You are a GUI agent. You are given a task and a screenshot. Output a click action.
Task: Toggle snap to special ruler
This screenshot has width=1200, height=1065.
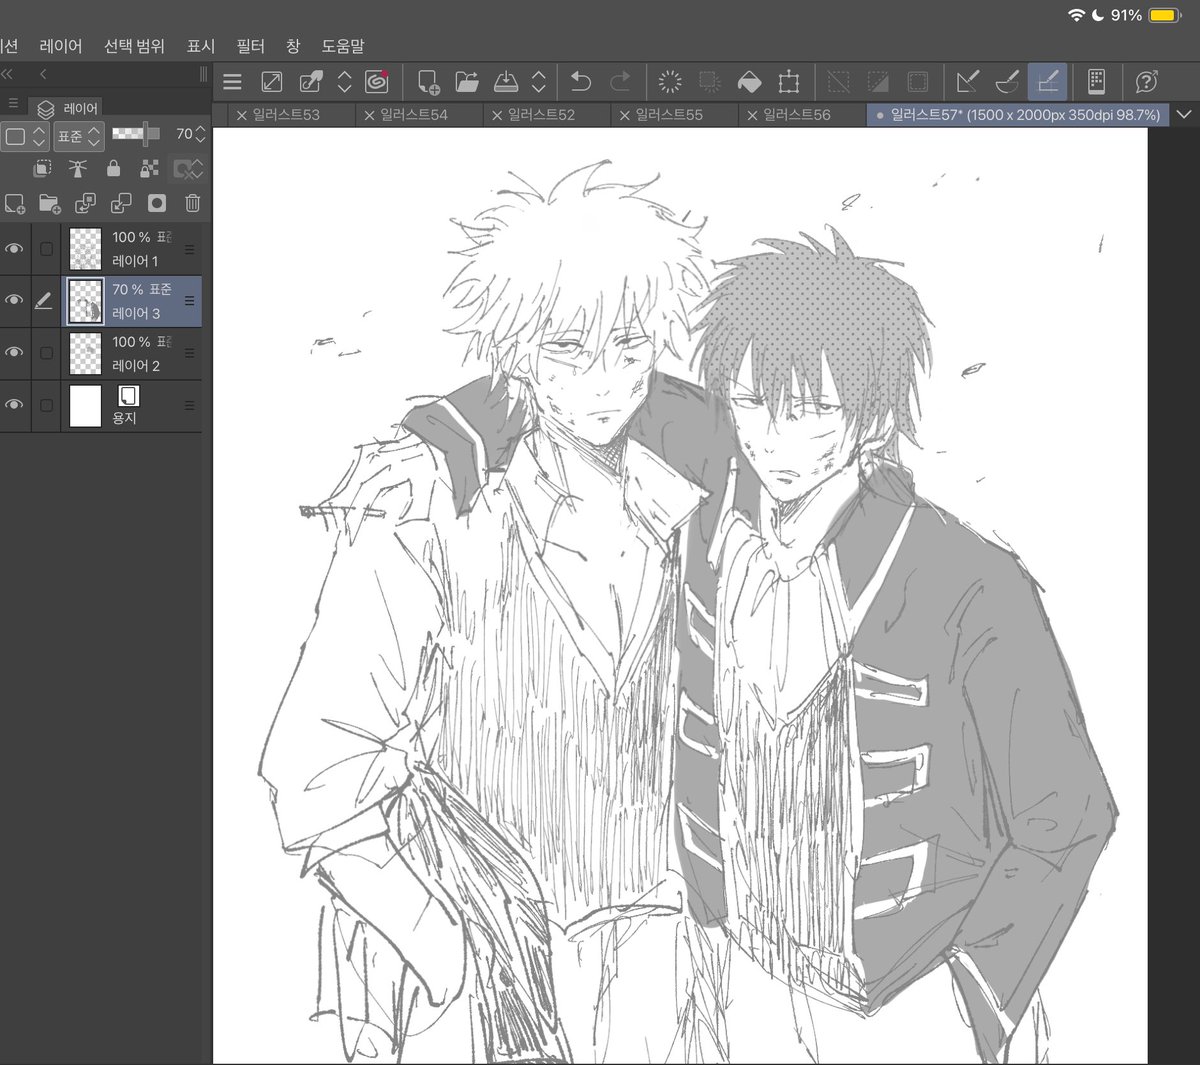point(1008,82)
